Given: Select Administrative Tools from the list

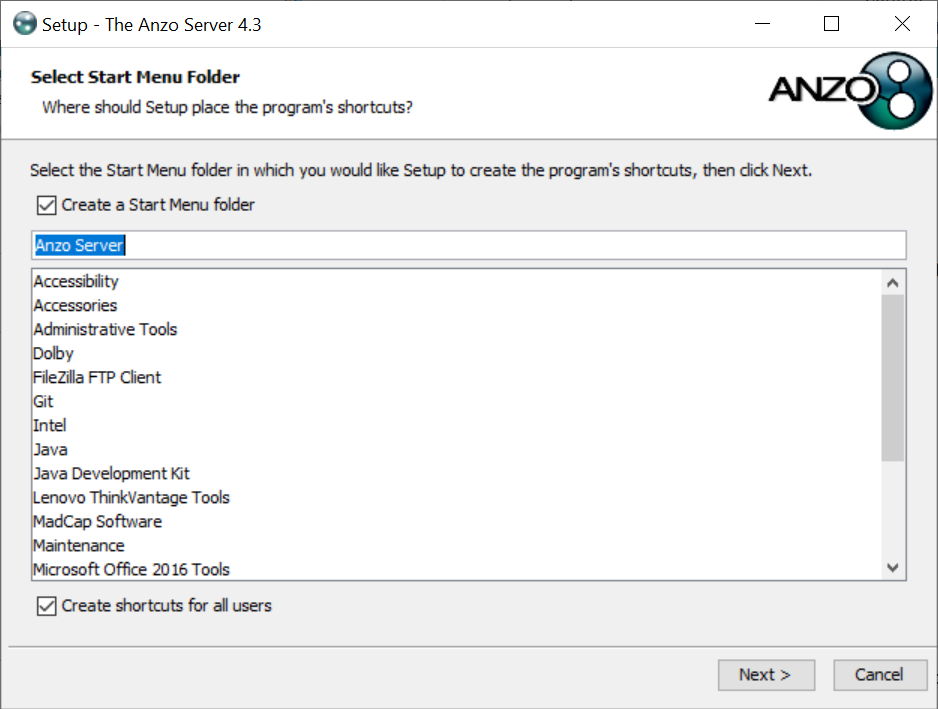Looking at the screenshot, I should click(105, 329).
